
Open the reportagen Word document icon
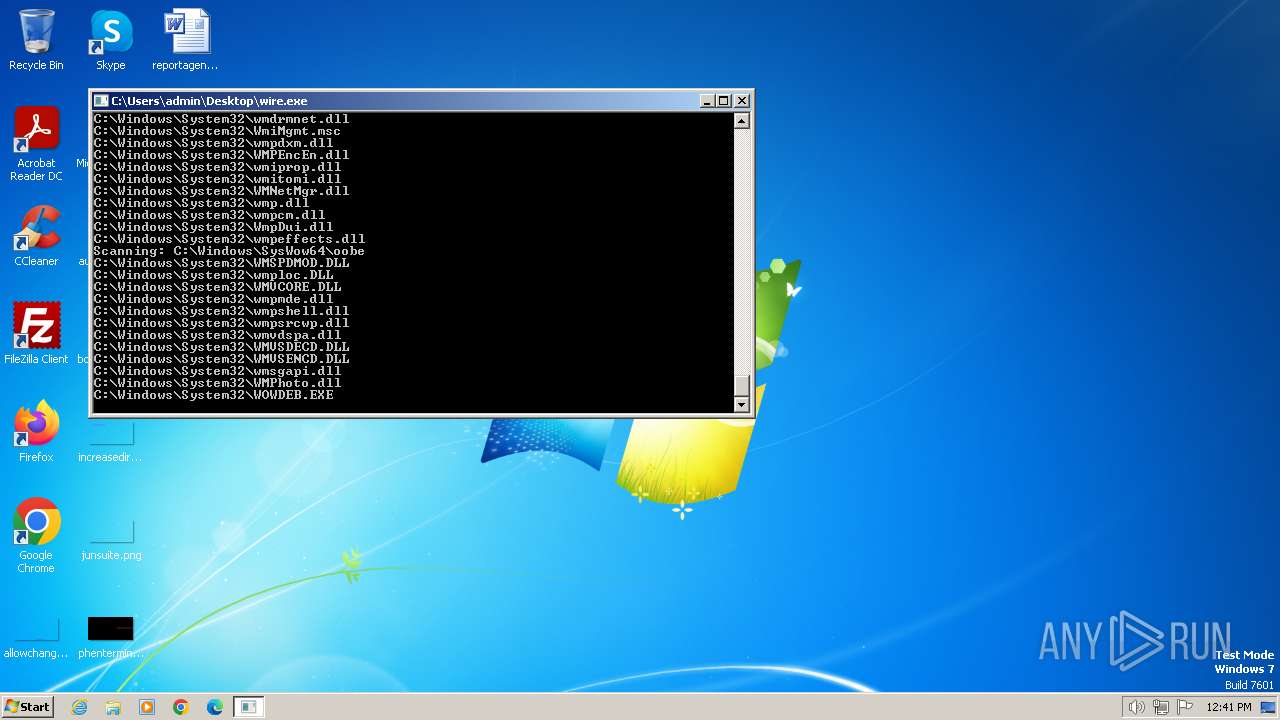tap(185, 40)
